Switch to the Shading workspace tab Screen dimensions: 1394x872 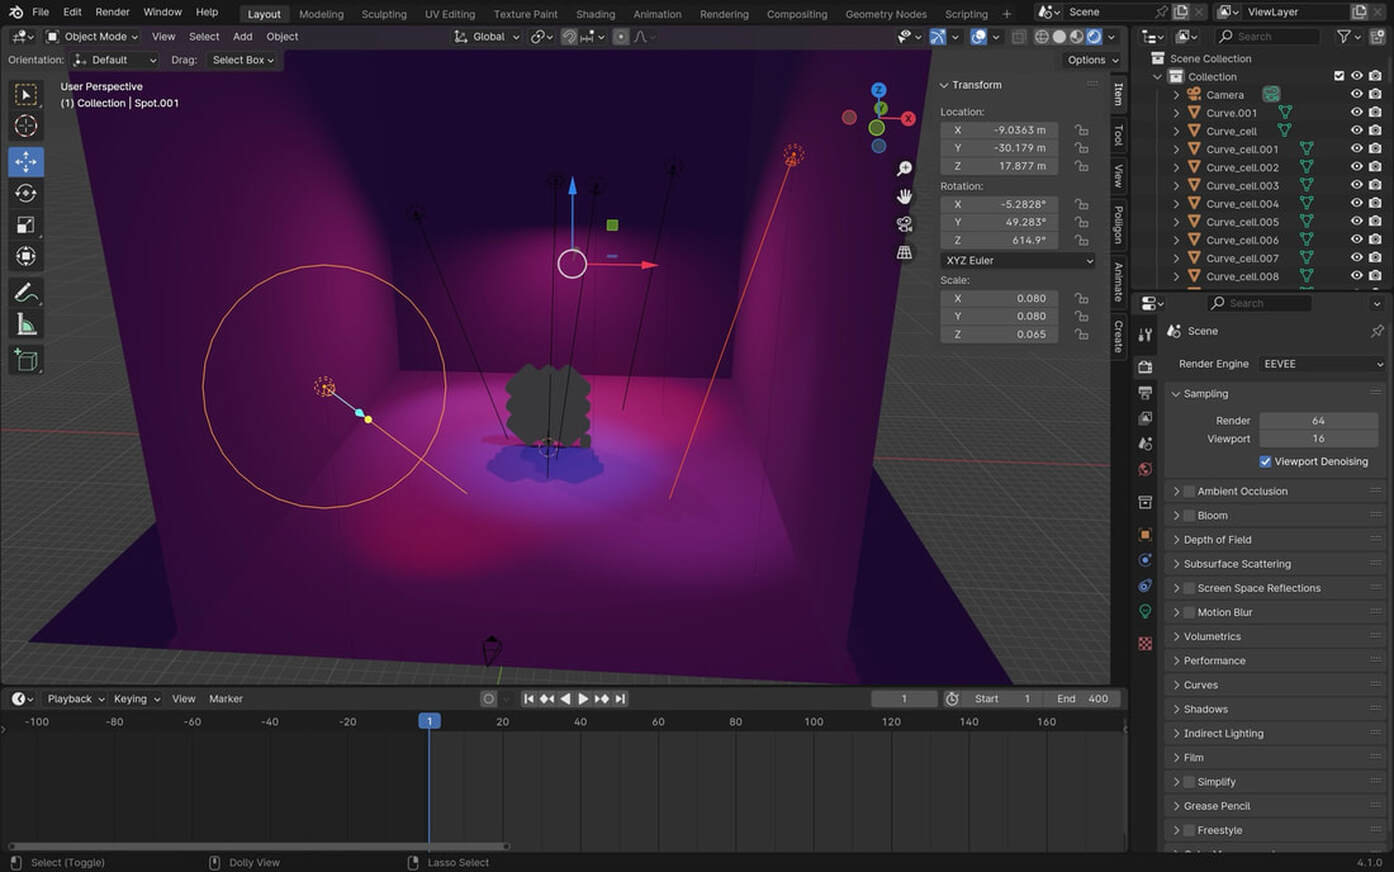[595, 14]
